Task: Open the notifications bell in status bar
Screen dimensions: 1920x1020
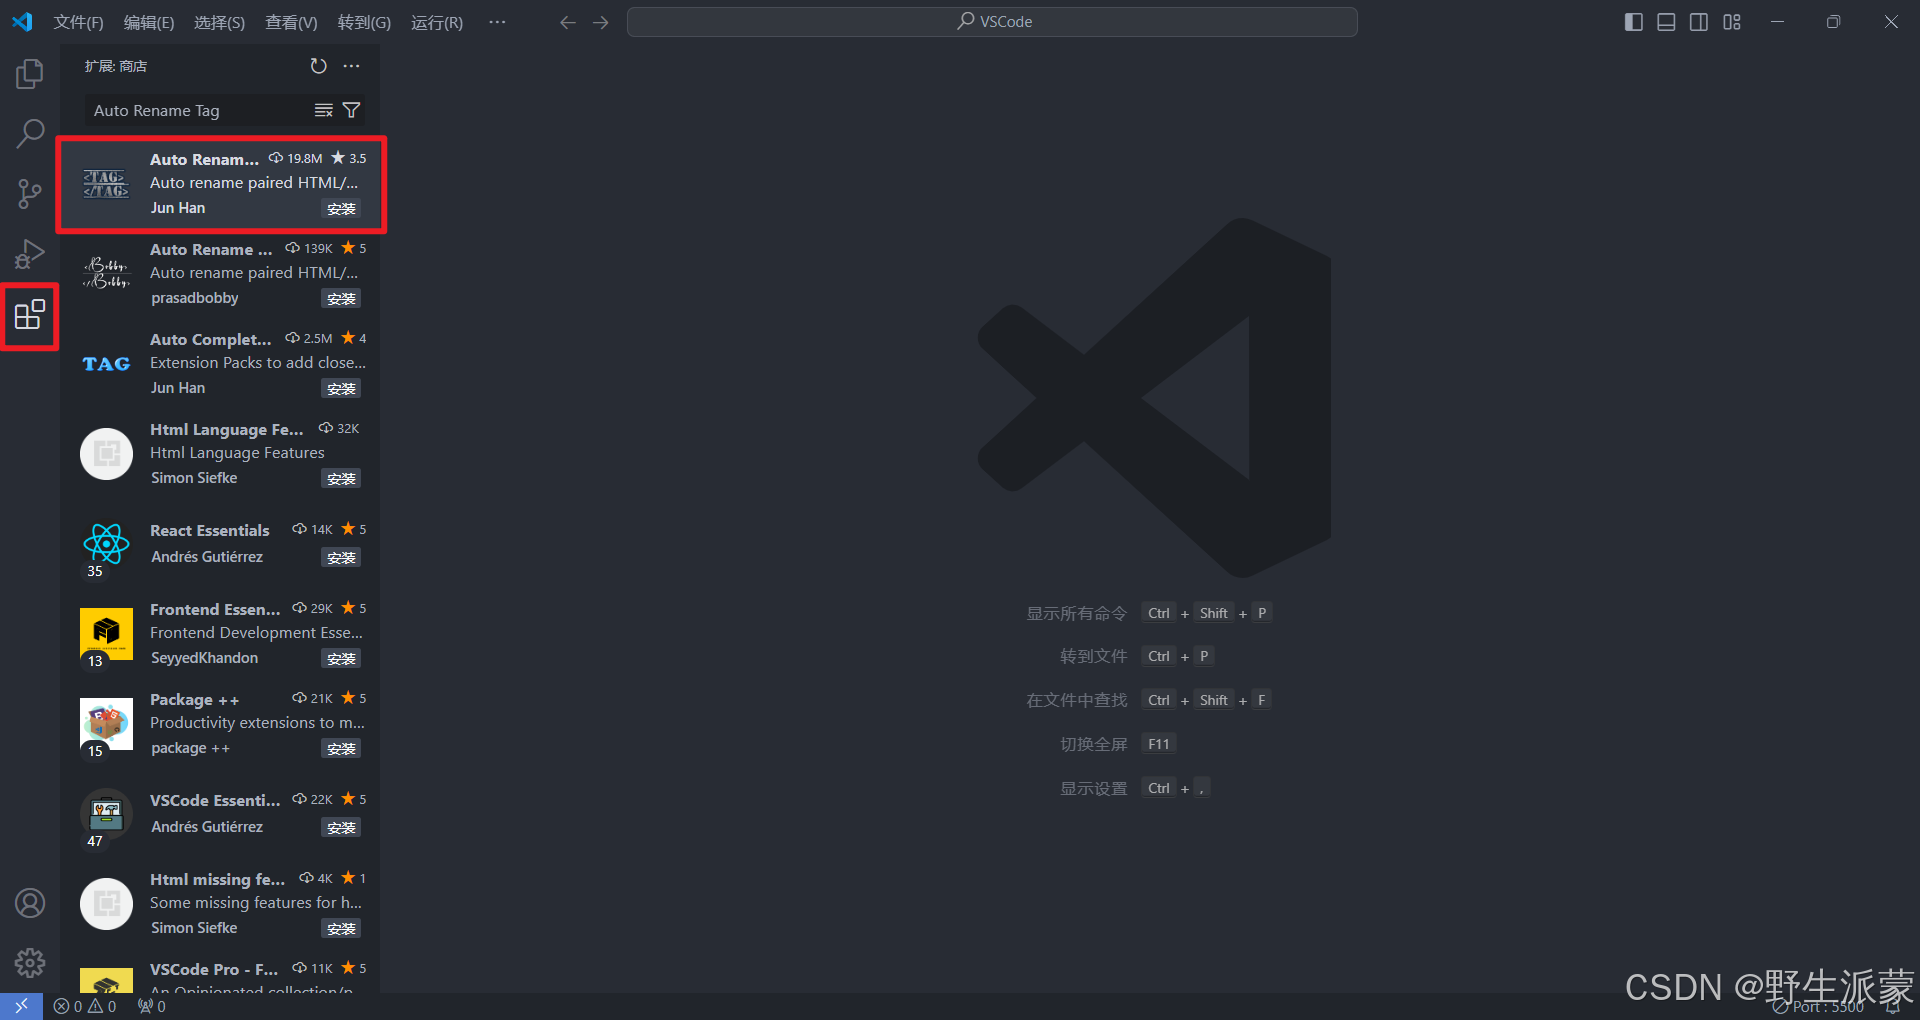Action: [1893, 1007]
